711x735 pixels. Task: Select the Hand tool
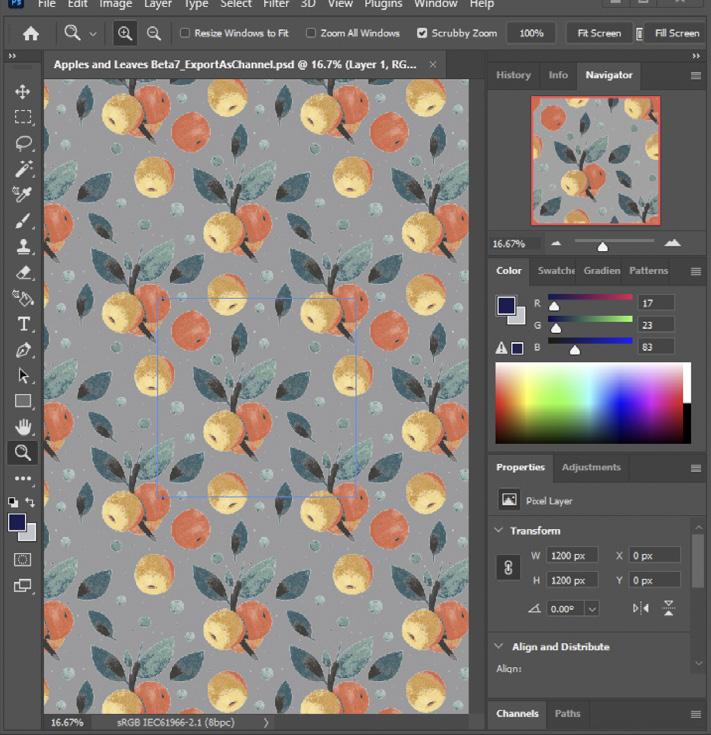click(x=23, y=427)
